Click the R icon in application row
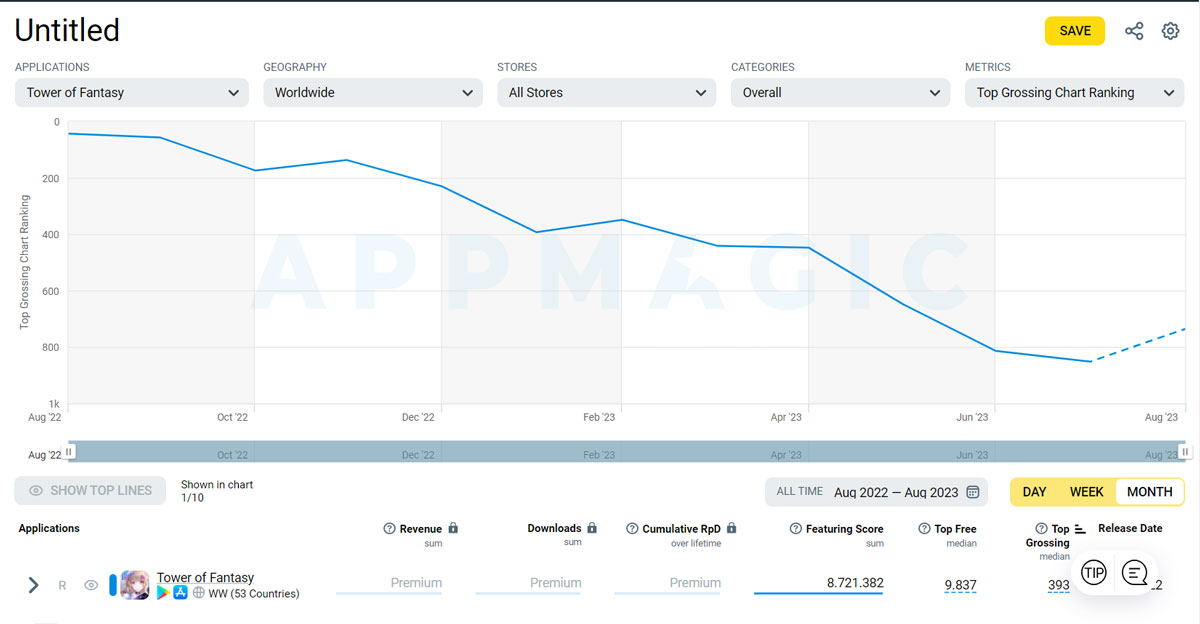 pos(62,585)
